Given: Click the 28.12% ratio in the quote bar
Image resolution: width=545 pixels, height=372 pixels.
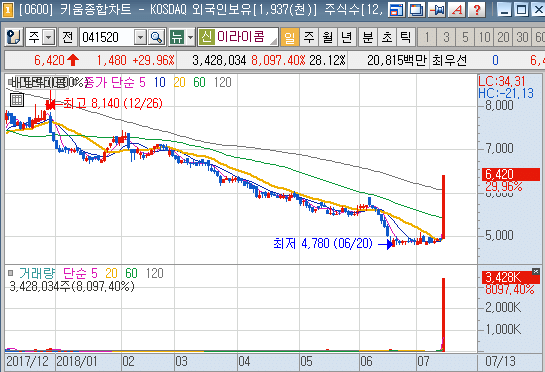Looking at the screenshot, I should click(327, 60).
